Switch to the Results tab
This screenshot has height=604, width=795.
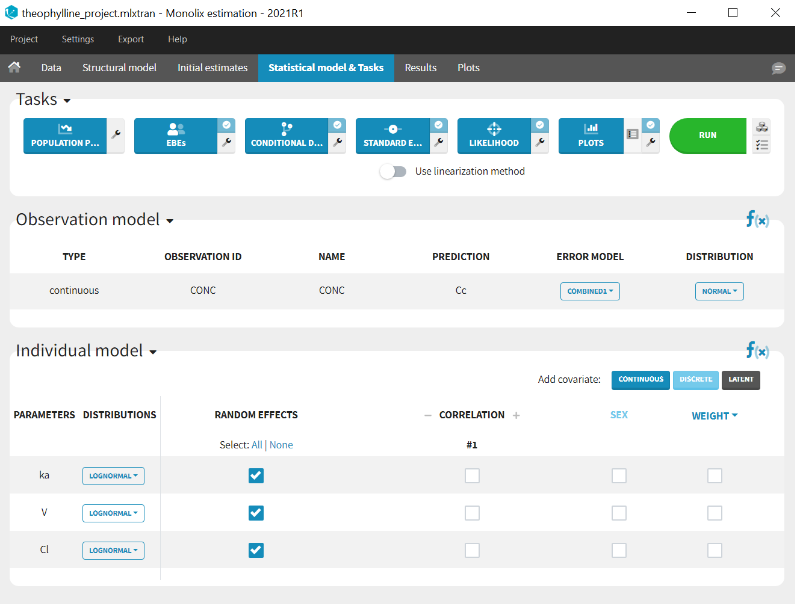(420, 68)
